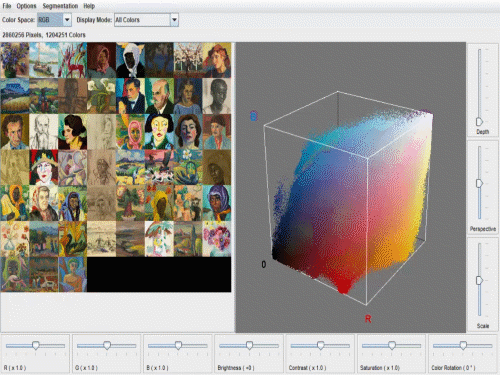Click the Scale slider handle
Screen dimensions: 500x375
tap(479, 280)
